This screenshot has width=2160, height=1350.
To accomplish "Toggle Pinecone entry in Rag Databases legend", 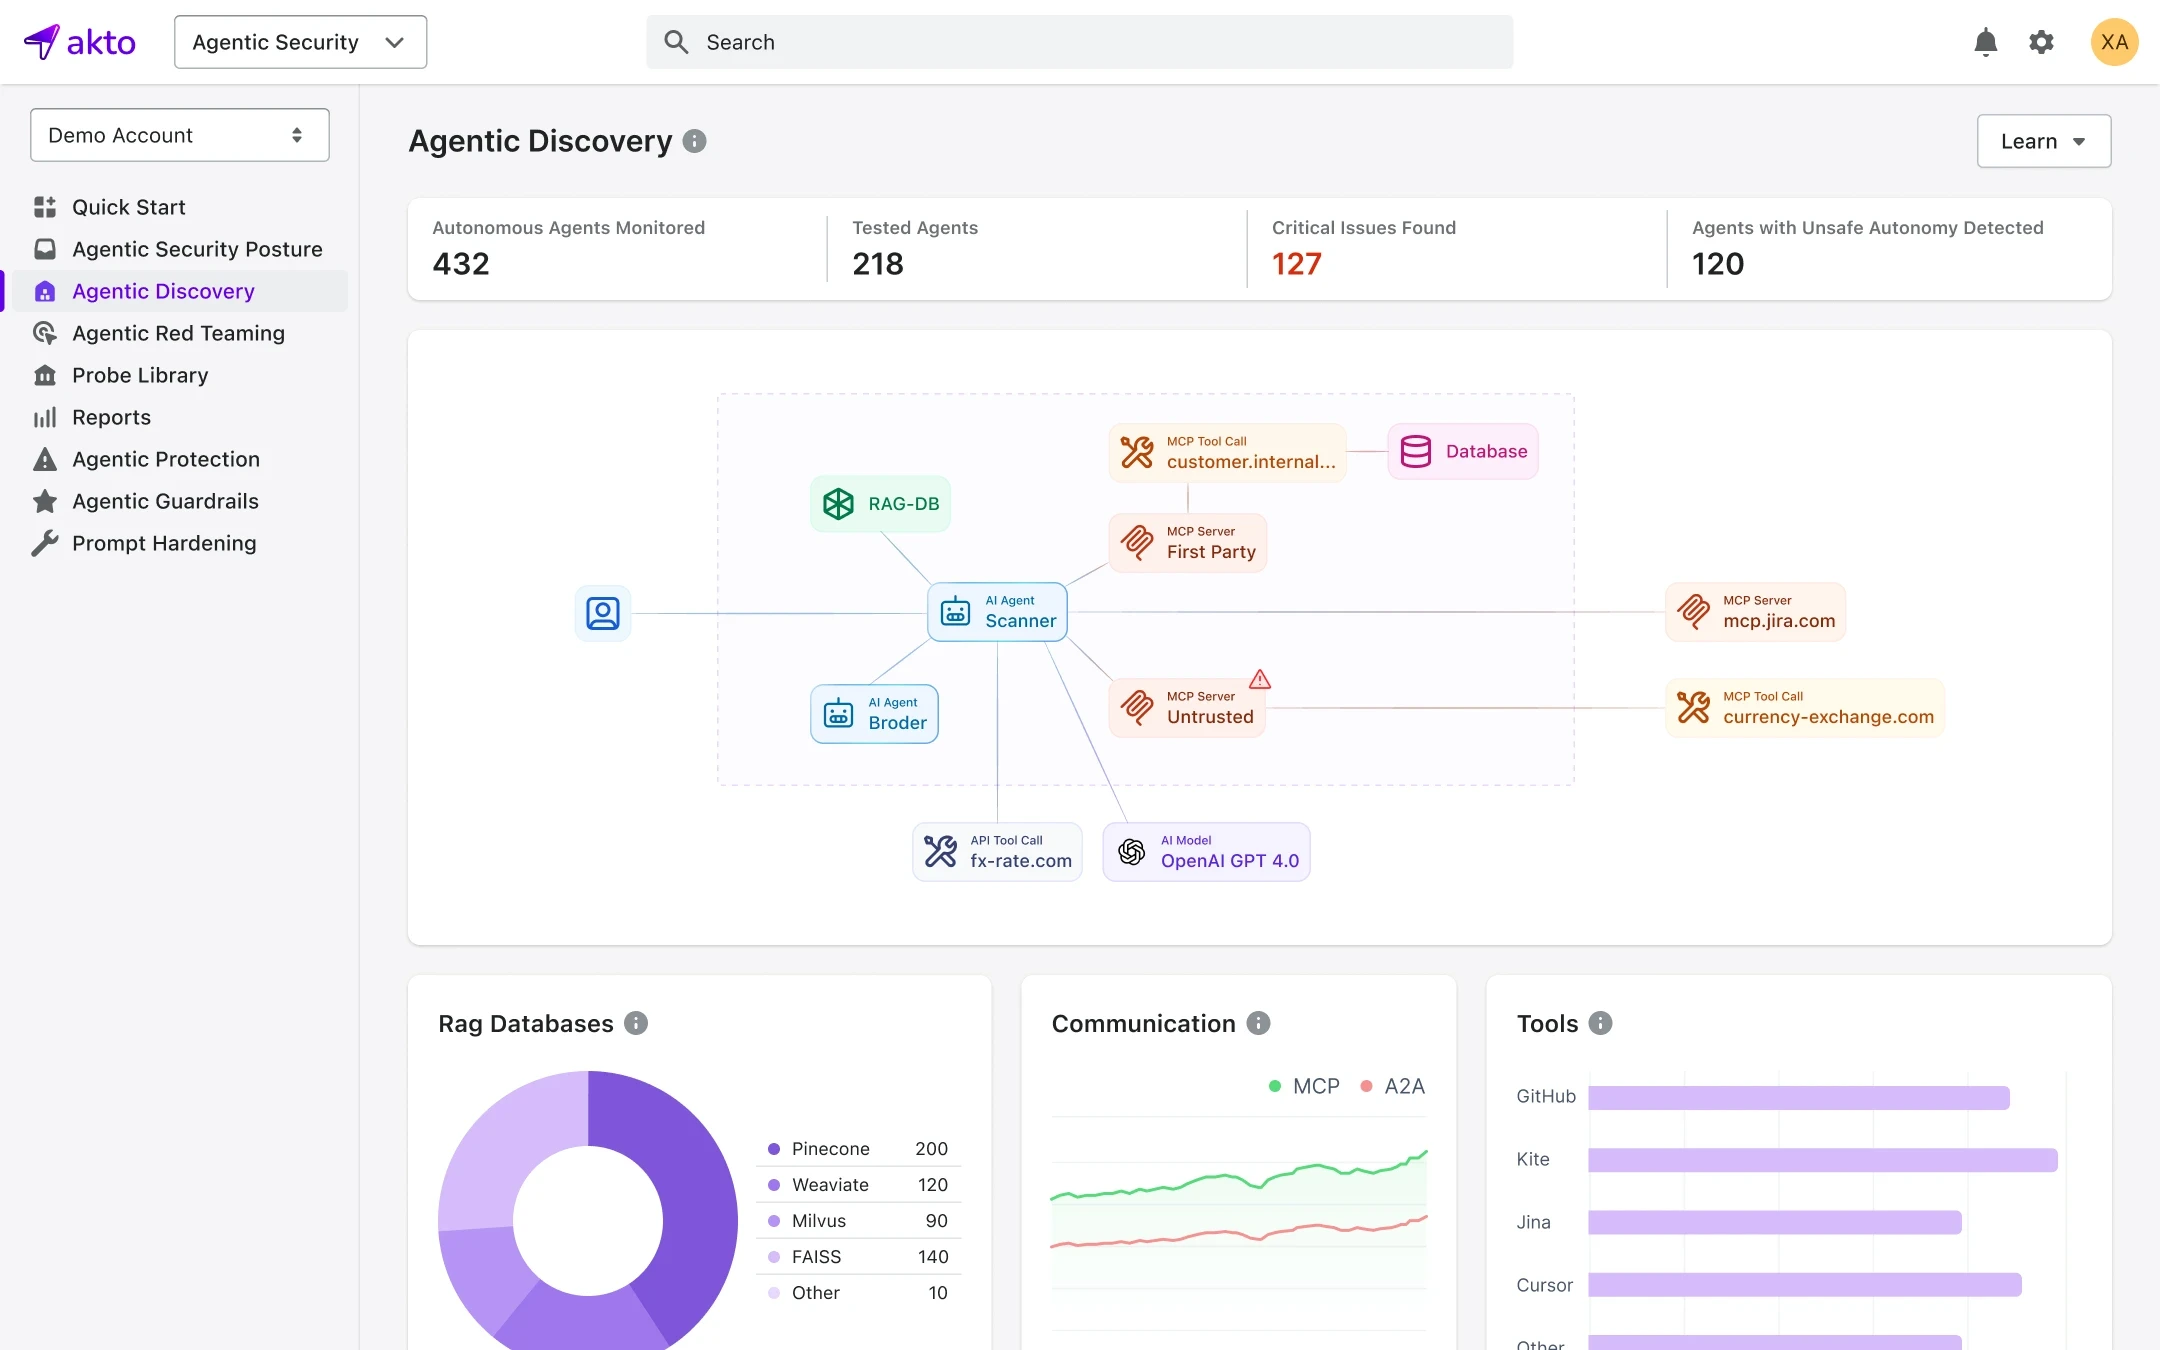I will point(830,1149).
